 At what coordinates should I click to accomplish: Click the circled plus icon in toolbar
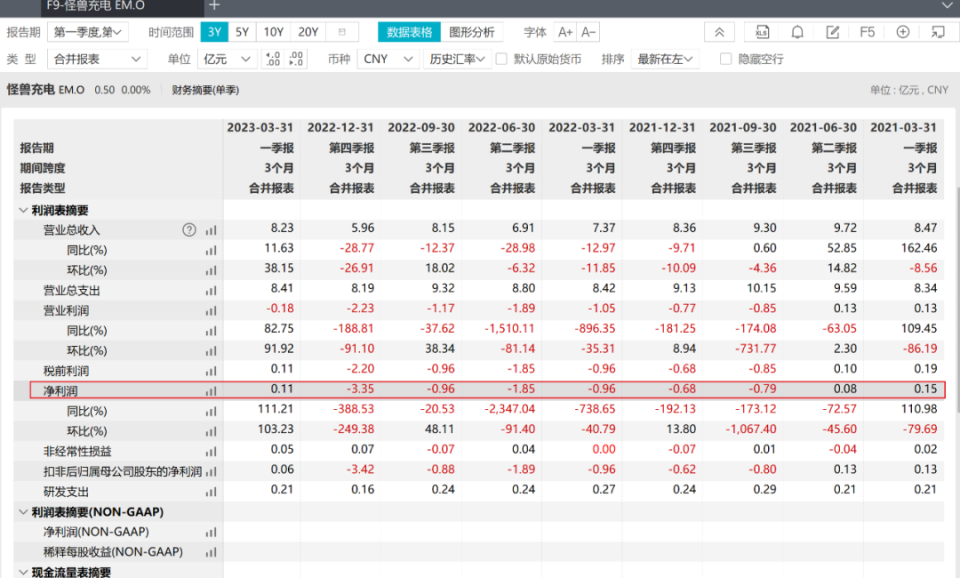coord(902,32)
